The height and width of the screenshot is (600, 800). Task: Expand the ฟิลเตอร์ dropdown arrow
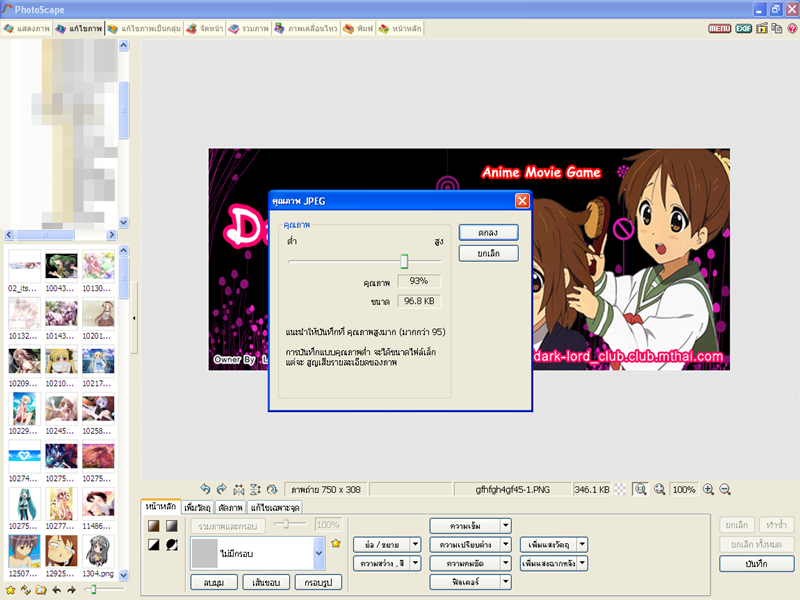click(x=506, y=582)
